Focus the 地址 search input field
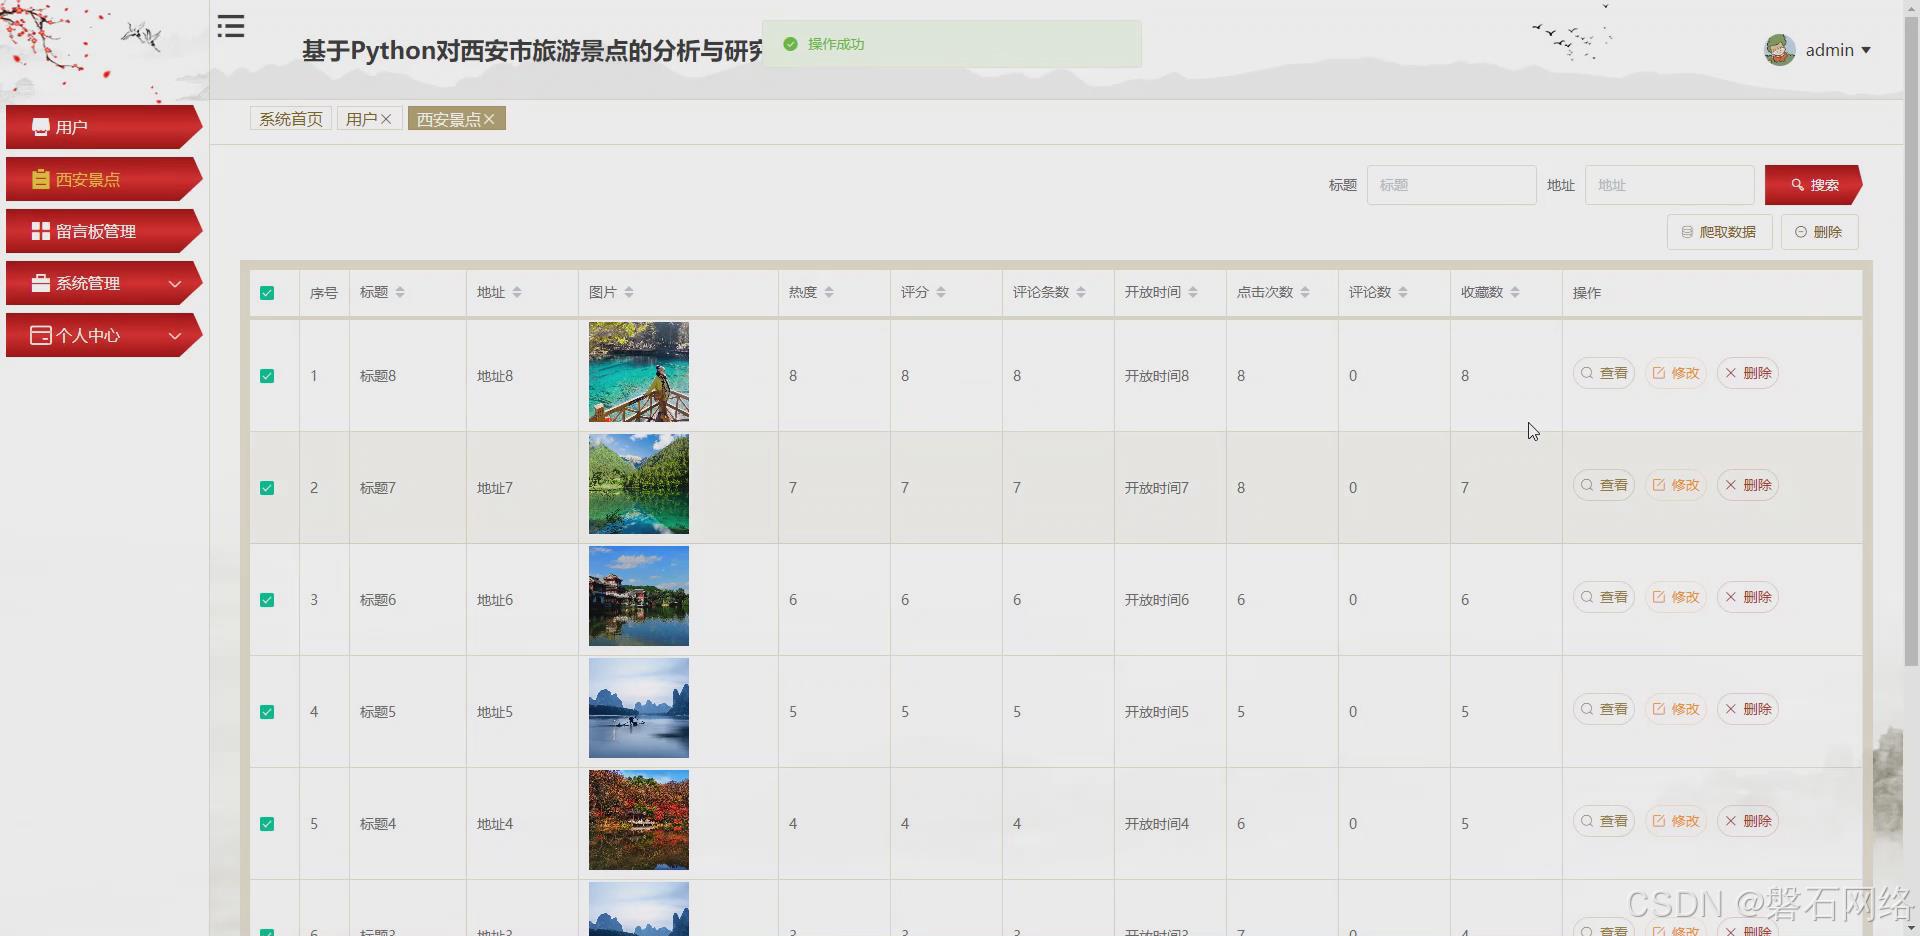The width and height of the screenshot is (1920, 936). click(x=1669, y=185)
